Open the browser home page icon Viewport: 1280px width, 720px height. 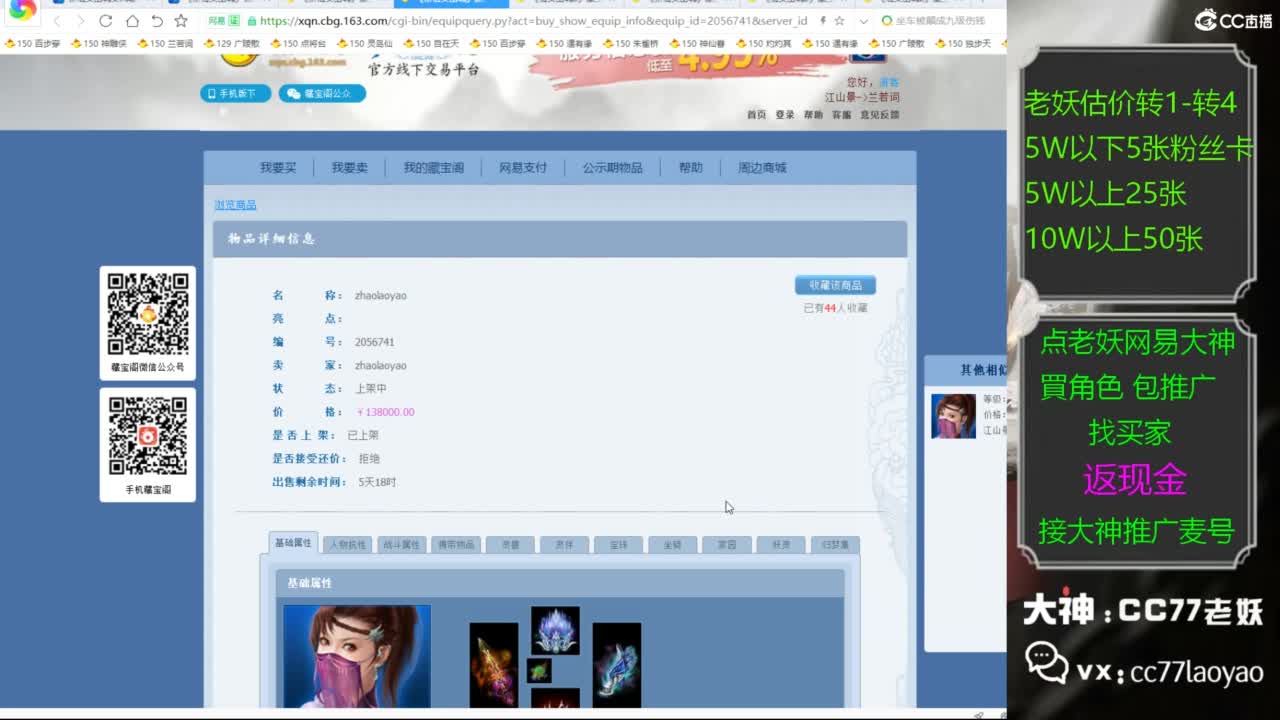coord(131,20)
